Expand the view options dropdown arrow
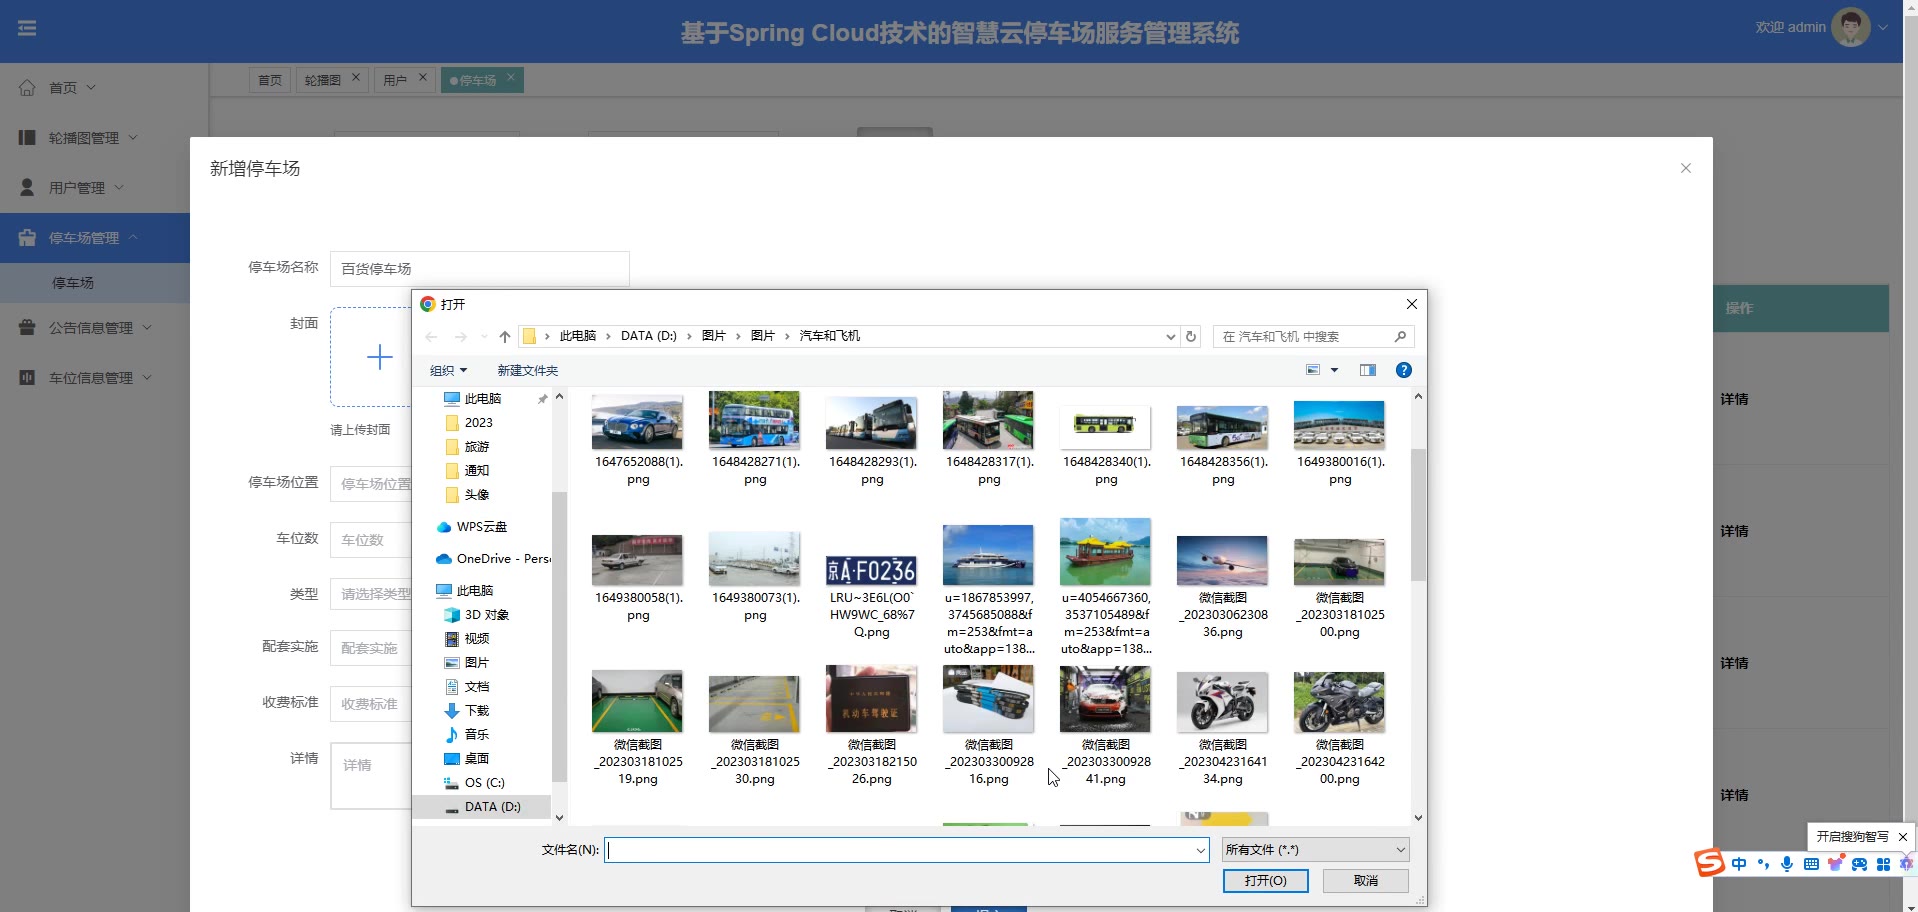This screenshot has width=1918, height=912. coord(1334,370)
